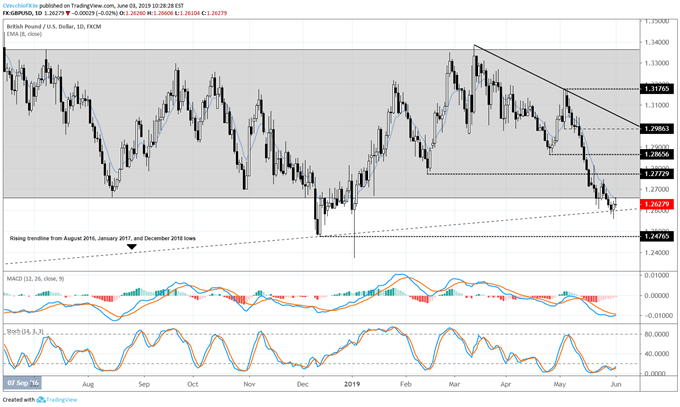Click the Aug label on time axis
The image size is (680, 407).
[x=88, y=384]
